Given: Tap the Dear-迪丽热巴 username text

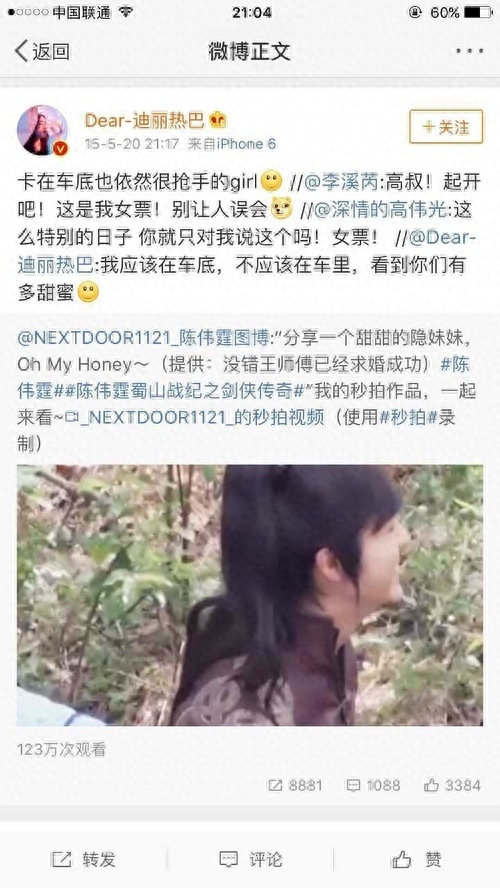Looking at the screenshot, I should coord(146,120).
